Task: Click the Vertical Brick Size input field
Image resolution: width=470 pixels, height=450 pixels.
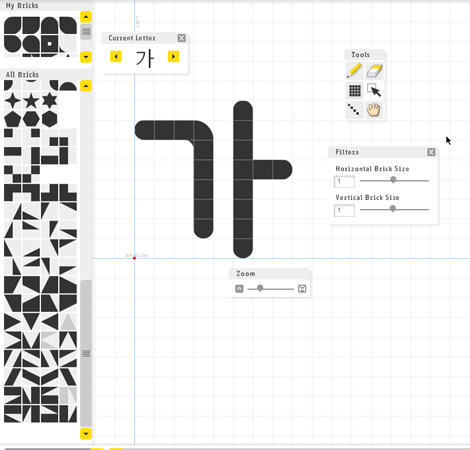Action: point(344,210)
